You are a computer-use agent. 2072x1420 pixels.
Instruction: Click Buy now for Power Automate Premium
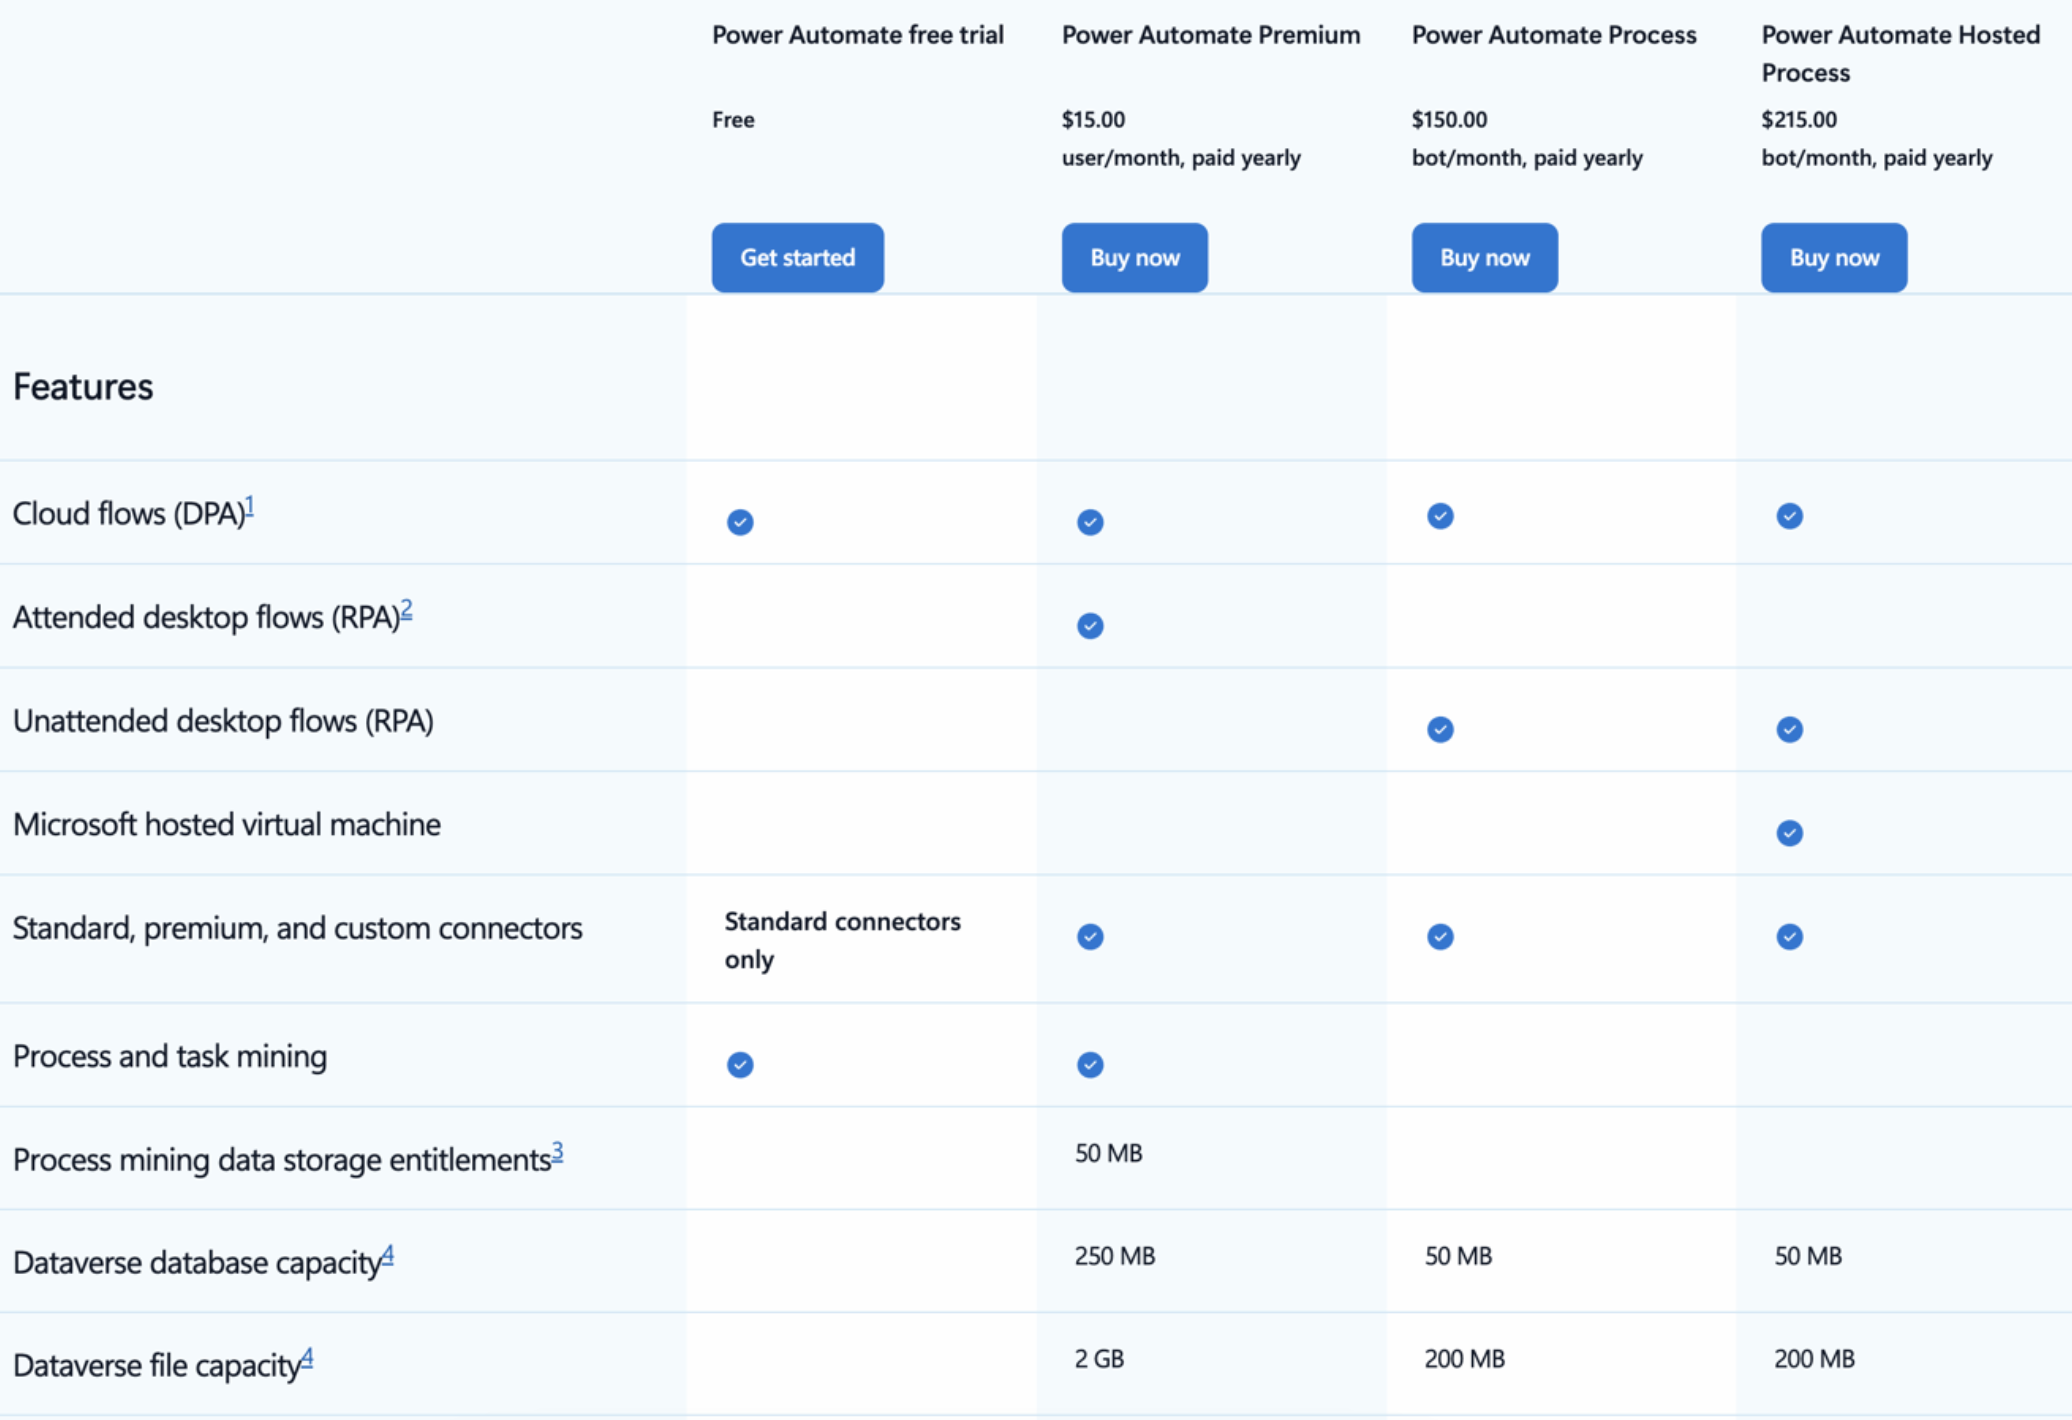(1134, 257)
